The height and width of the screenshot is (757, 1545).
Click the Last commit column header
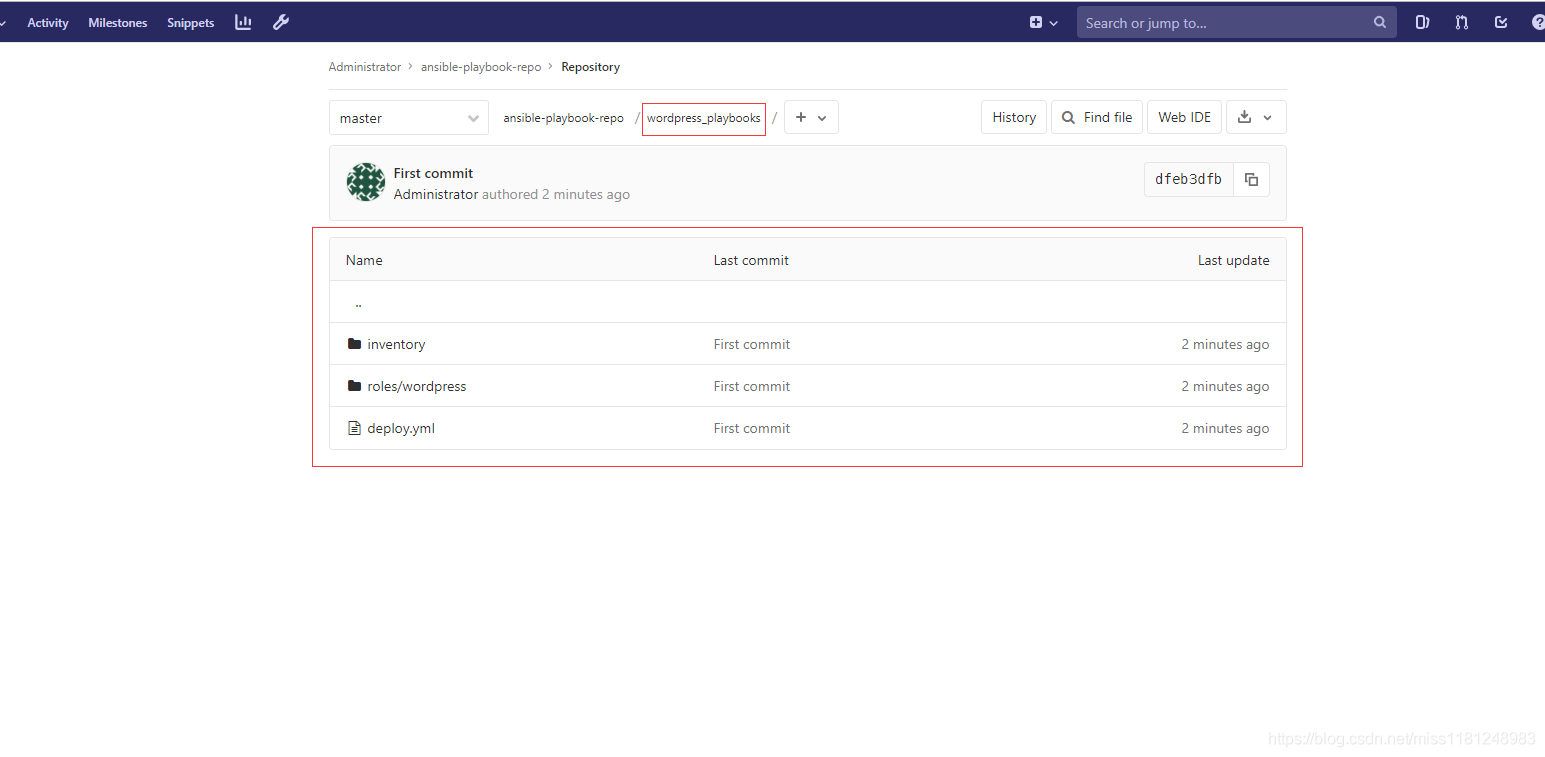(751, 260)
